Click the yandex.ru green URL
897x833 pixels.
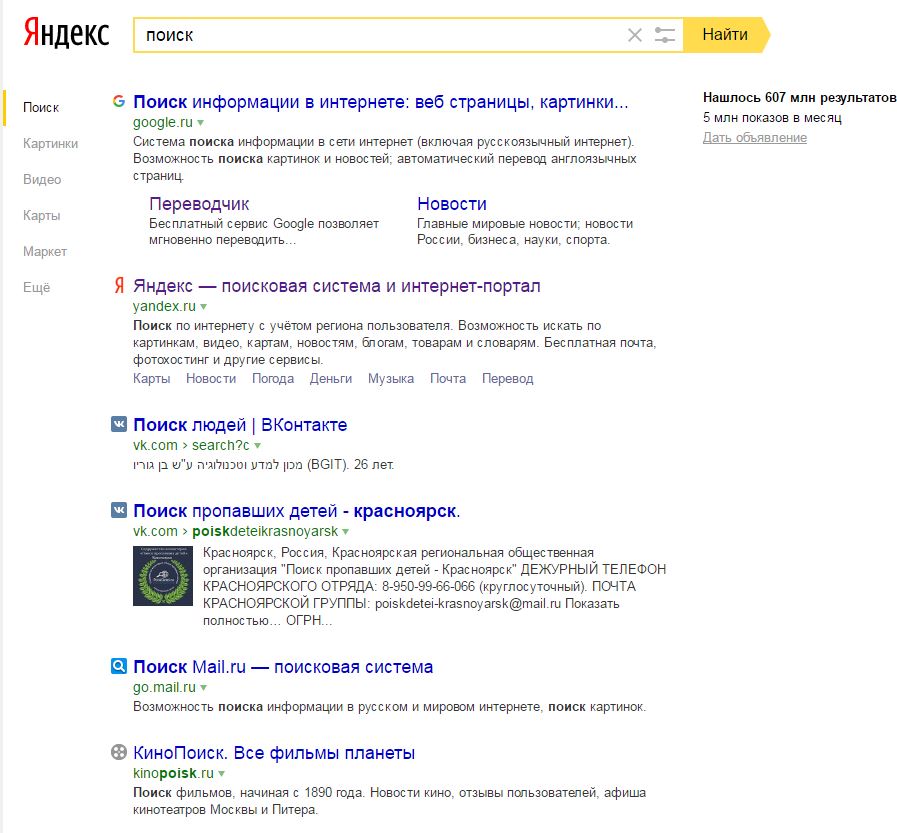[x=165, y=306]
